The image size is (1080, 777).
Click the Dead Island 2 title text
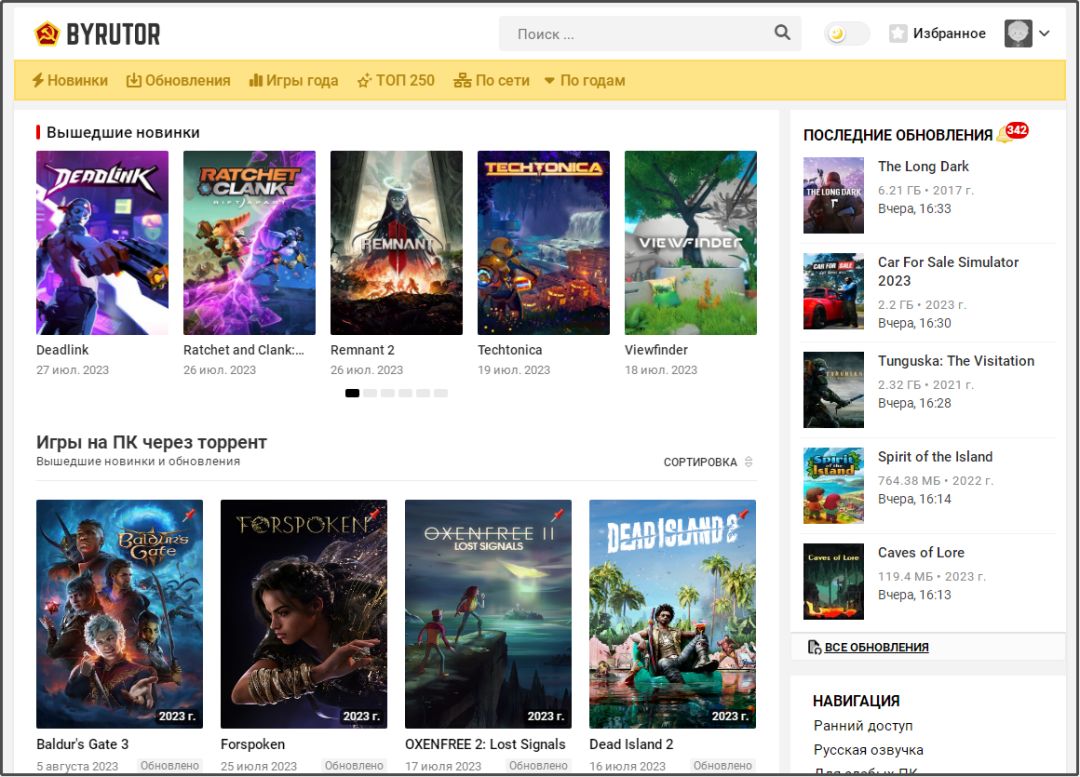[631, 744]
